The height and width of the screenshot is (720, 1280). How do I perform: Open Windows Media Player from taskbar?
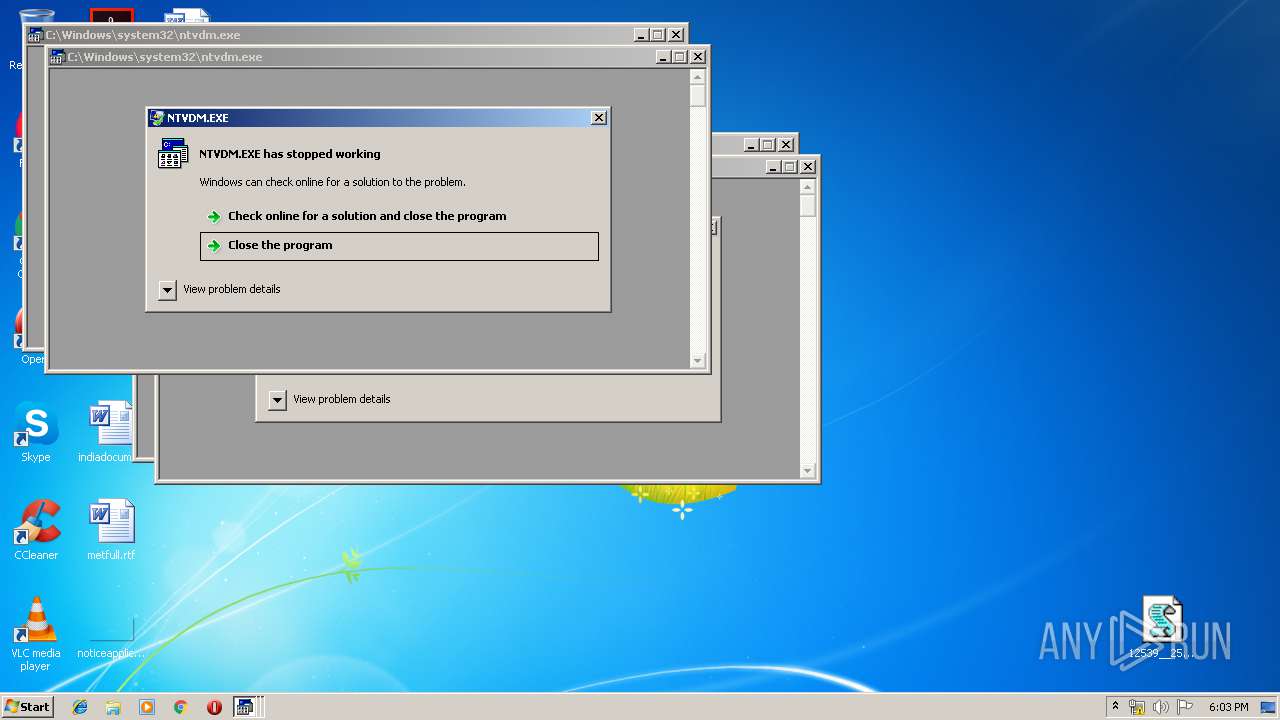[147, 707]
